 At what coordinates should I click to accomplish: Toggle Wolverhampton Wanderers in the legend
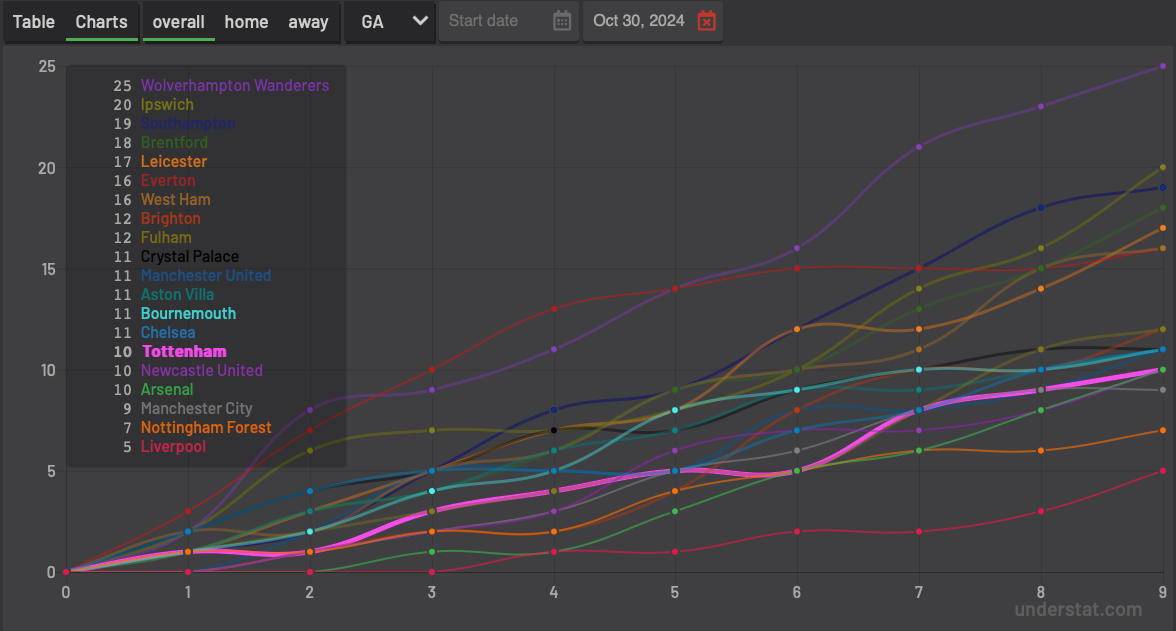(235, 86)
